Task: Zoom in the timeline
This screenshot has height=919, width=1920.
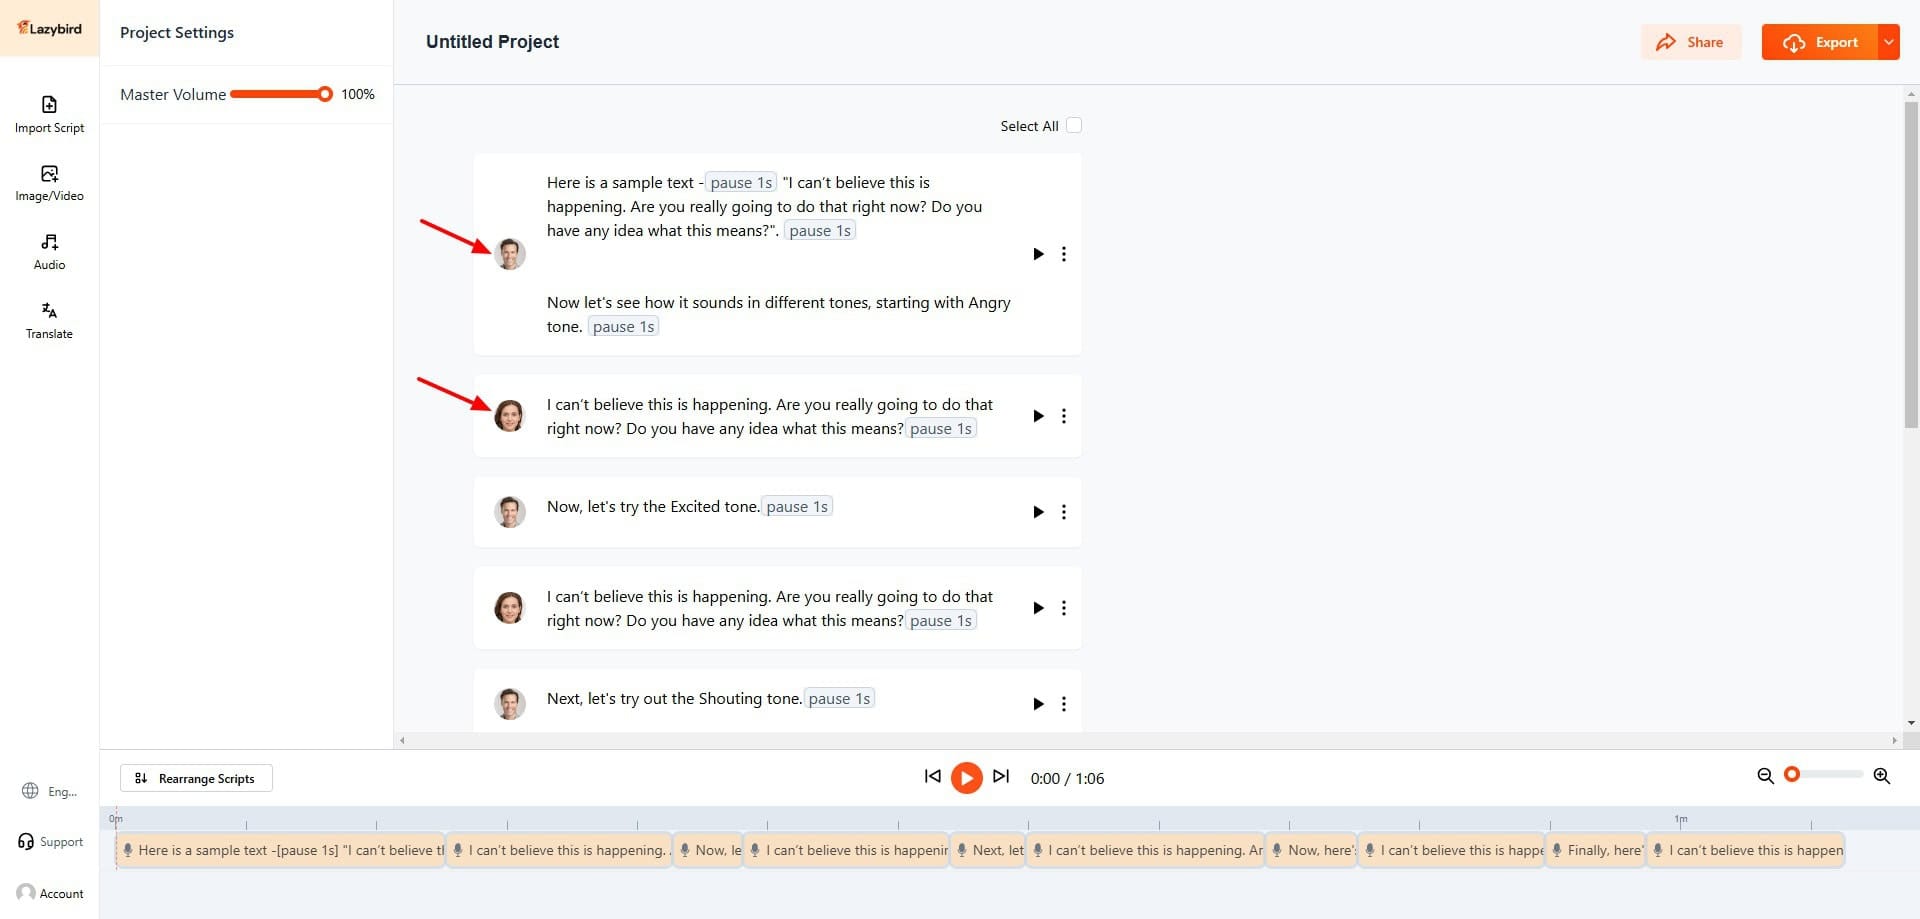Action: [x=1881, y=776]
